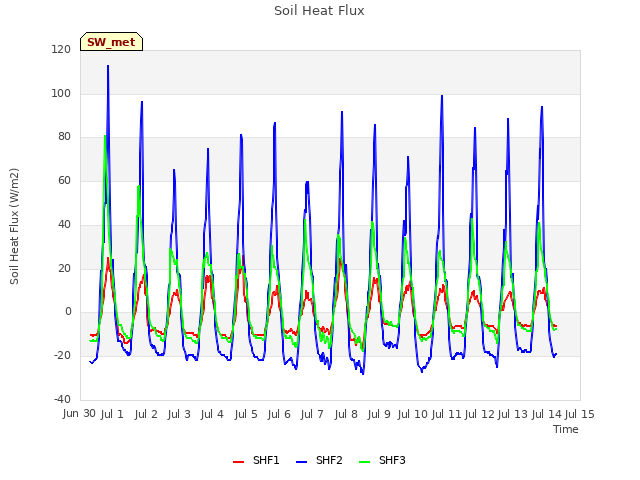
Task: Click the Jul 12 x-axis tick label
Action: click(x=480, y=414)
